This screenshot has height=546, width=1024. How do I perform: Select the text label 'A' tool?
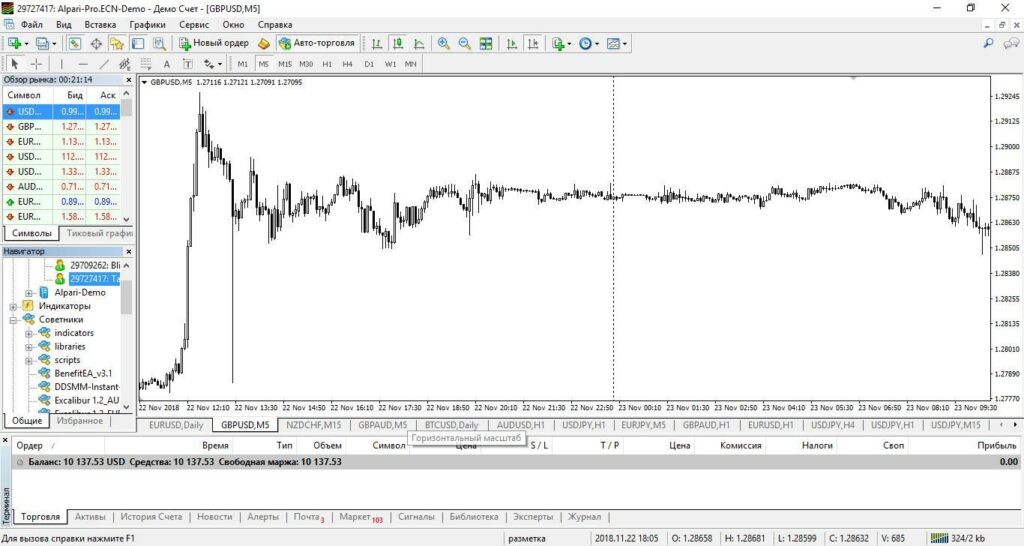point(166,64)
